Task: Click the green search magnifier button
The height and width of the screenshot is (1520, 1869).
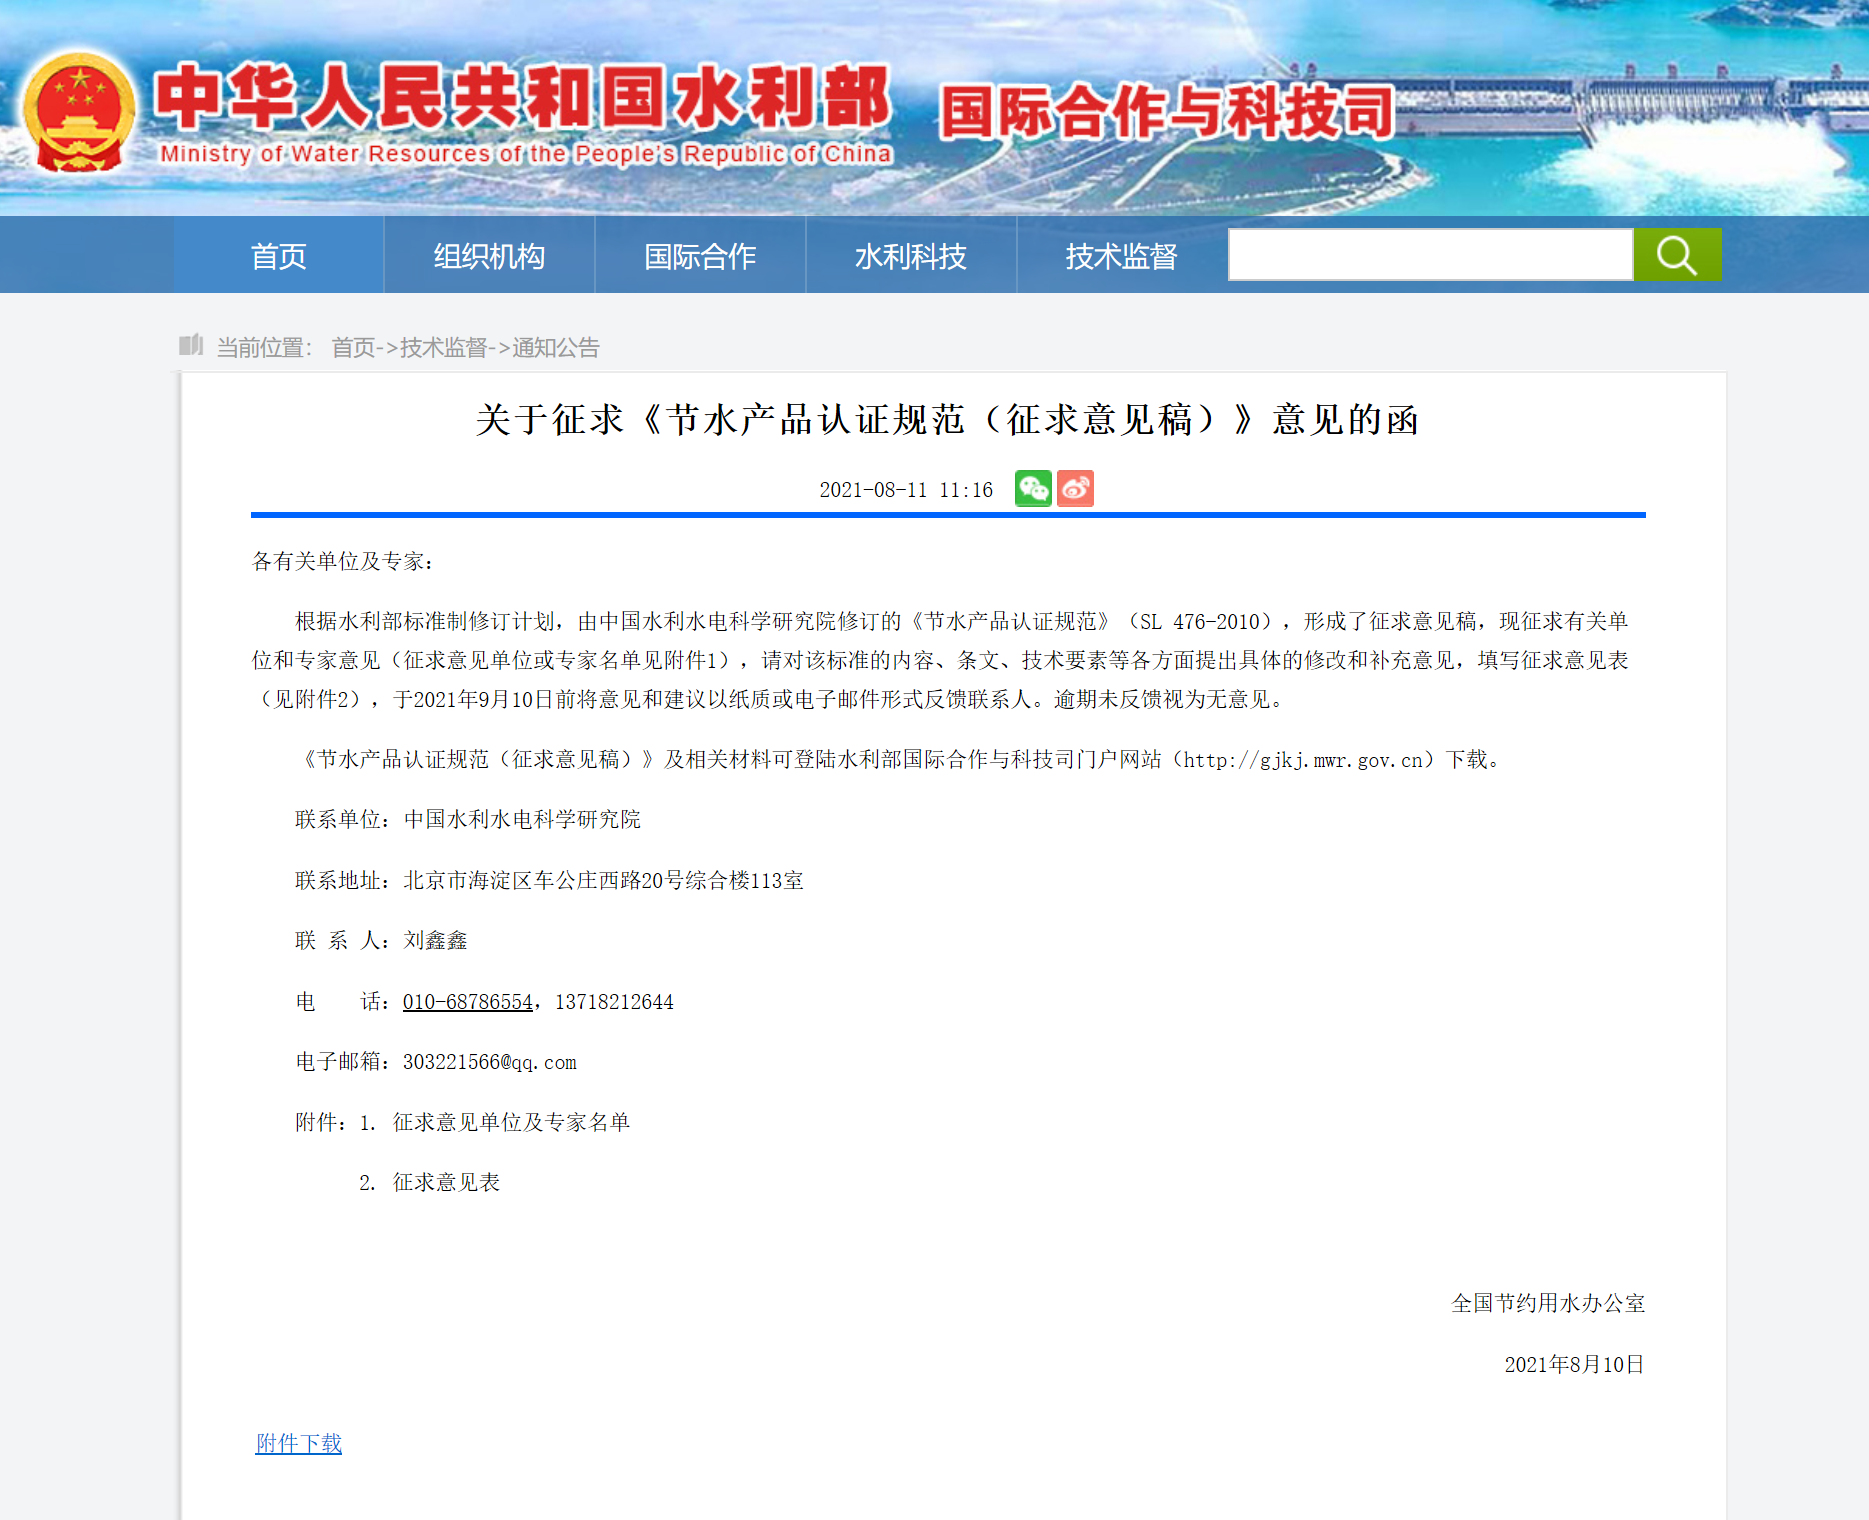Action: pos(1677,255)
